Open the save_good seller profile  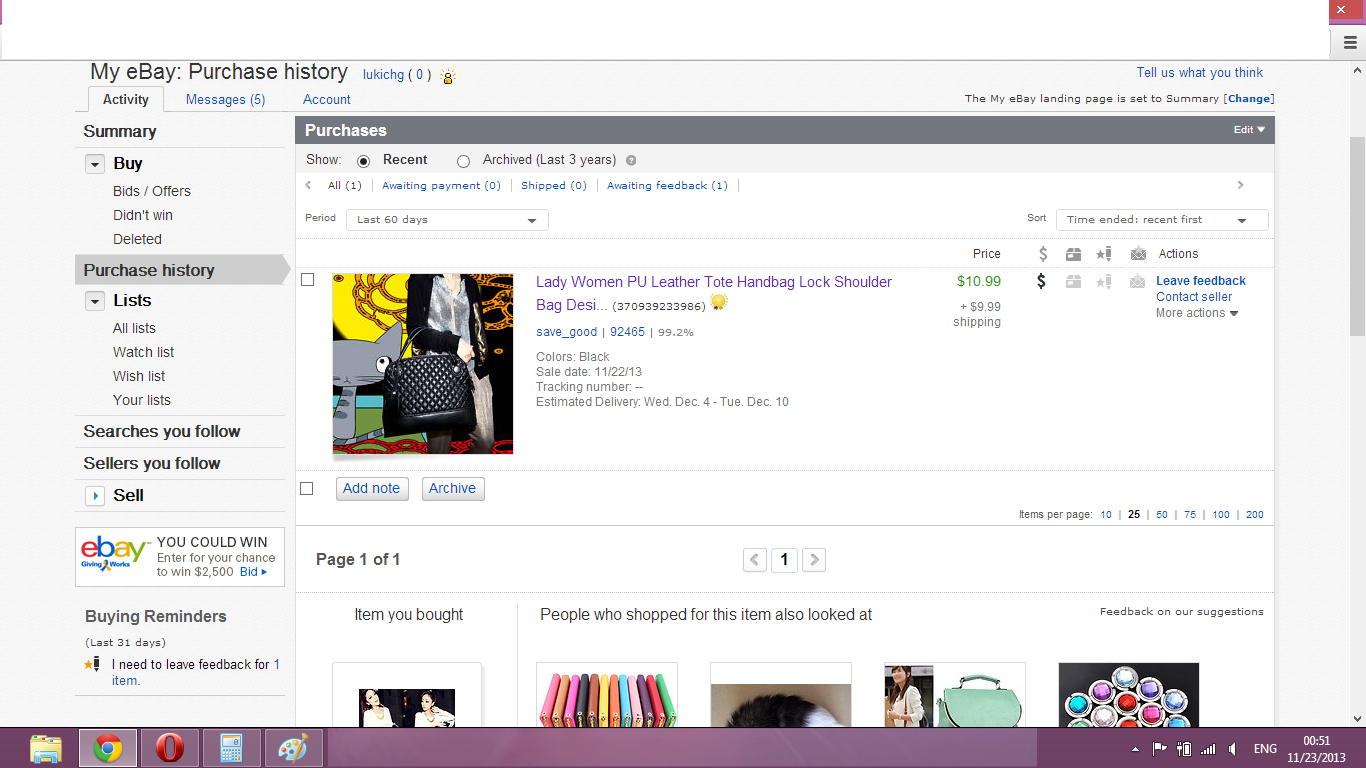click(566, 332)
